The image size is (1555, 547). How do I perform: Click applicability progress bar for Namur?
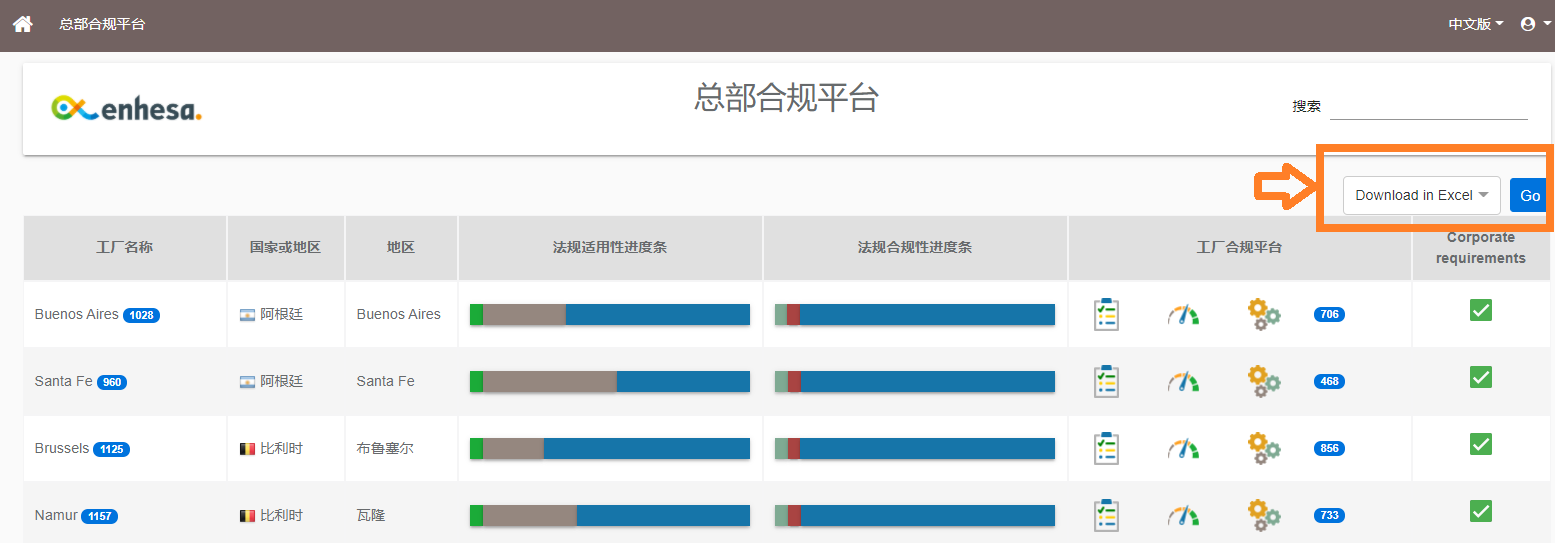pyautogui.click(x=610, y=515)
